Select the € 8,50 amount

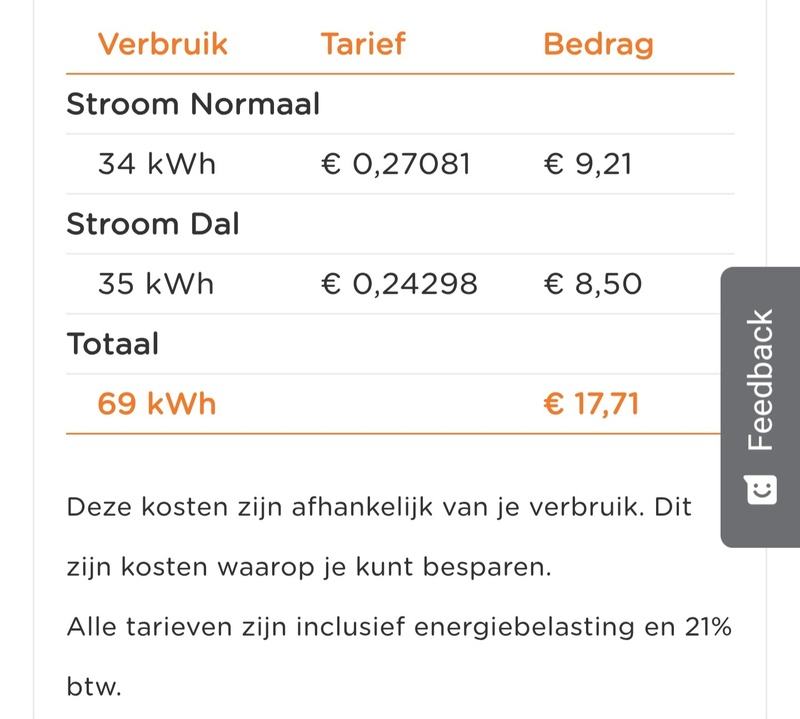[x=592, y=284]
